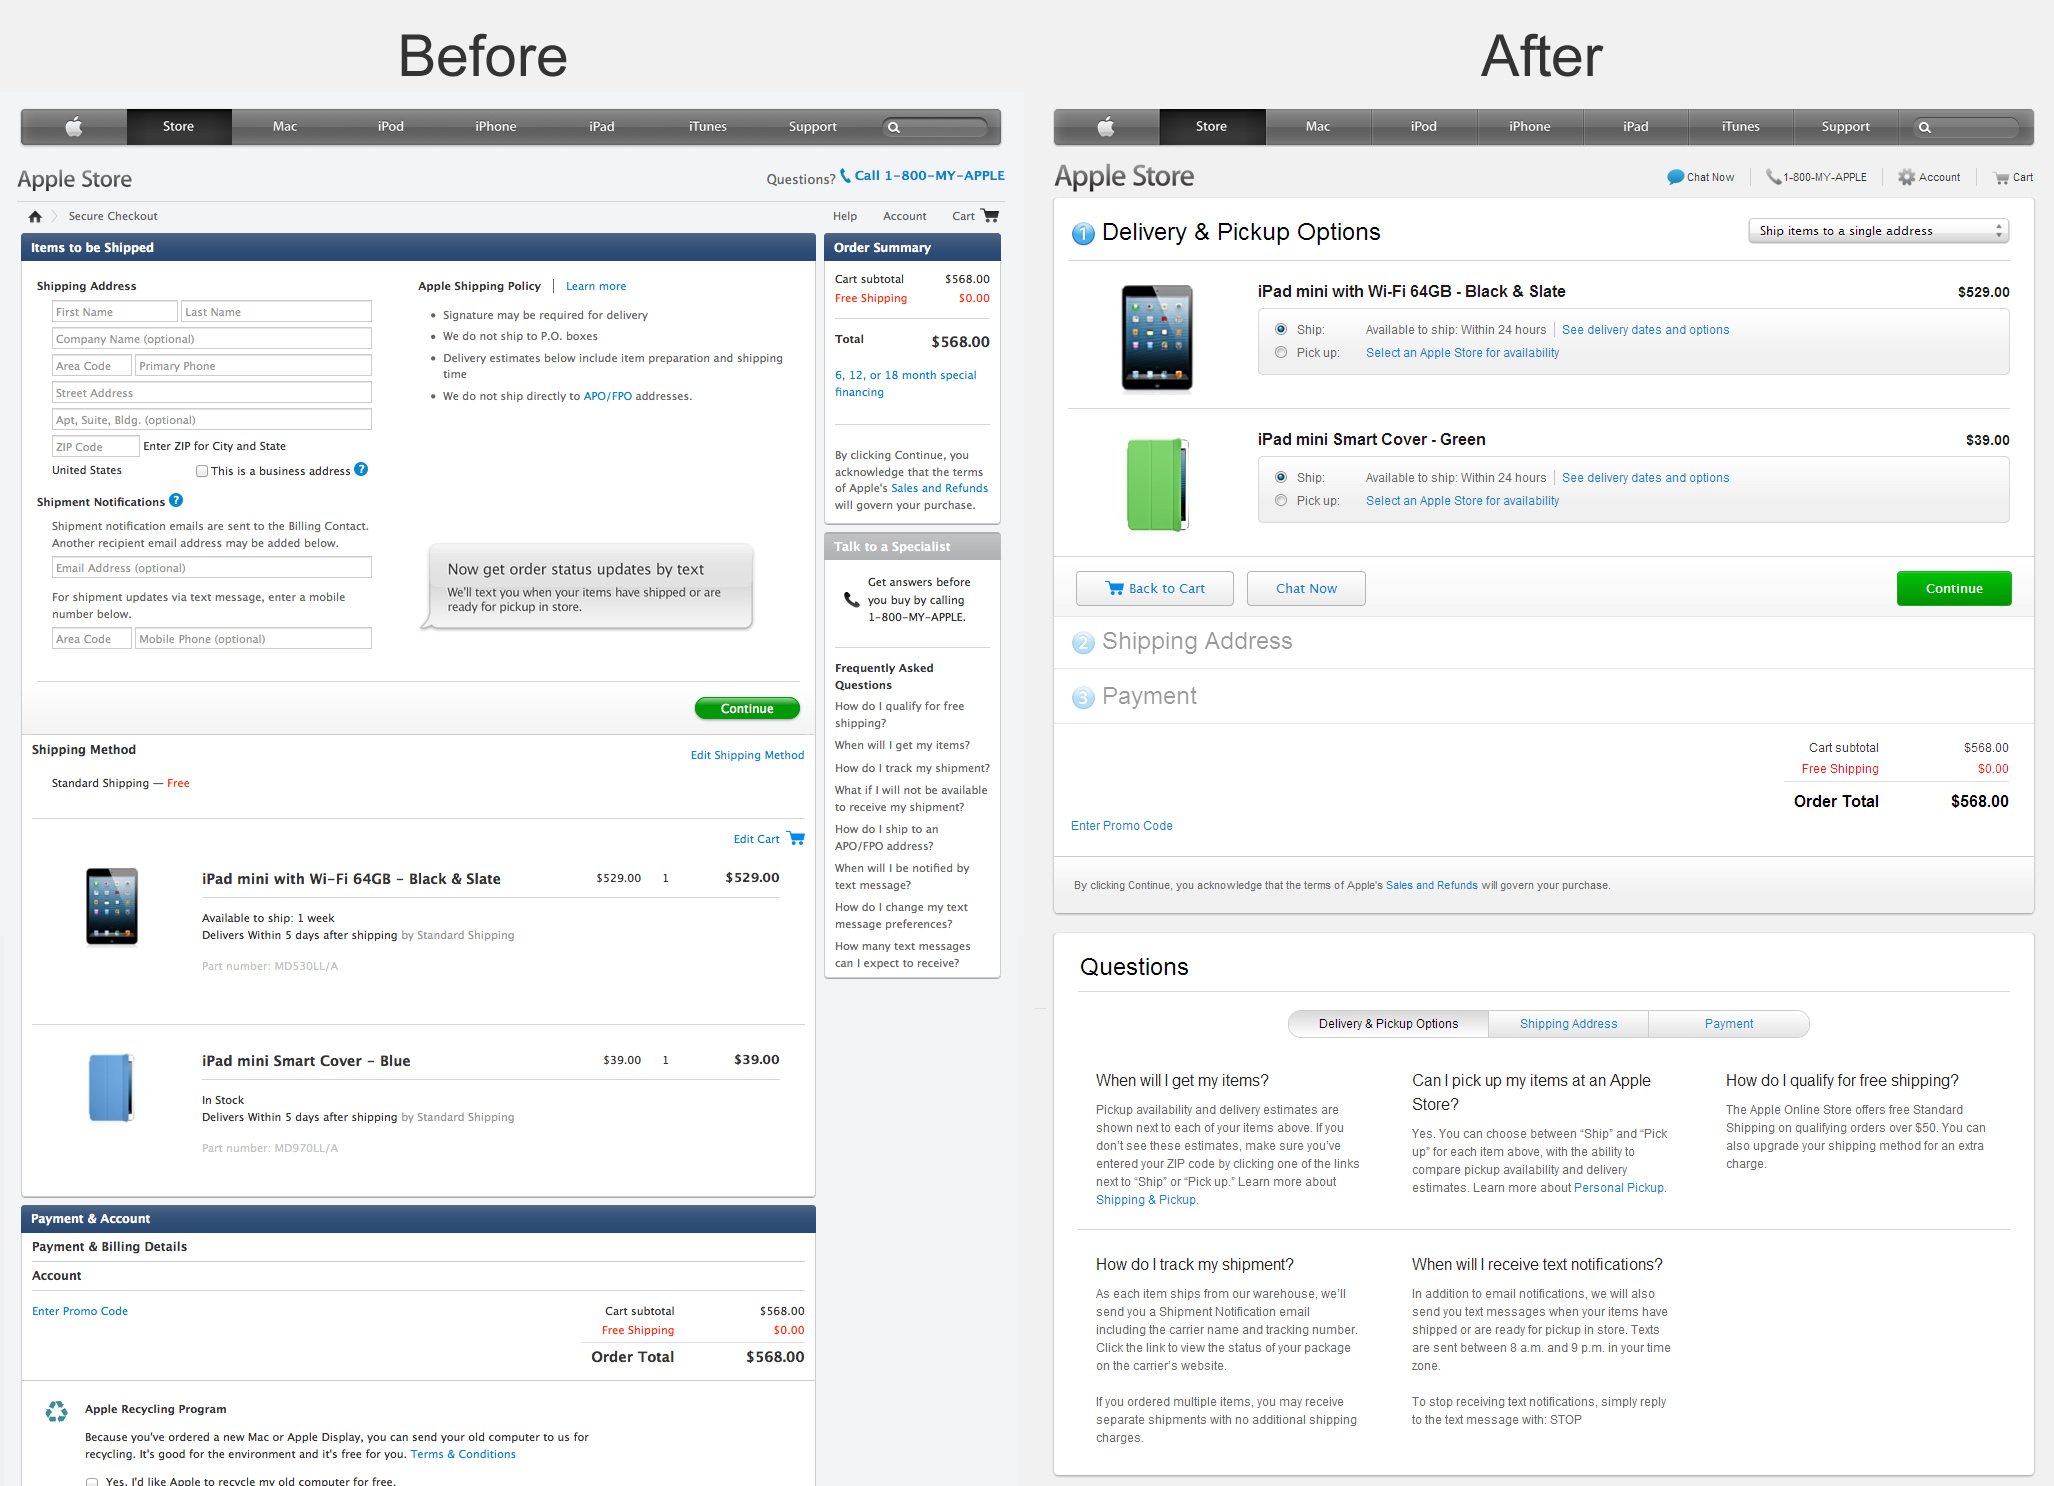Click the Apple logo in the Before nav bar
Image resolution: width=2054 pixels, height=1486 pixels.
pos(74,126)
